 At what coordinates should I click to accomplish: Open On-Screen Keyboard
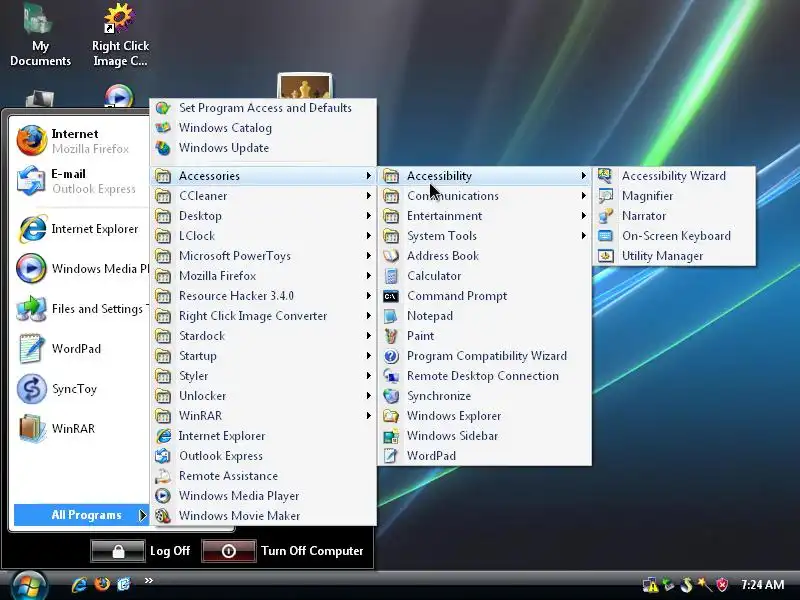[x=673, y=236]
